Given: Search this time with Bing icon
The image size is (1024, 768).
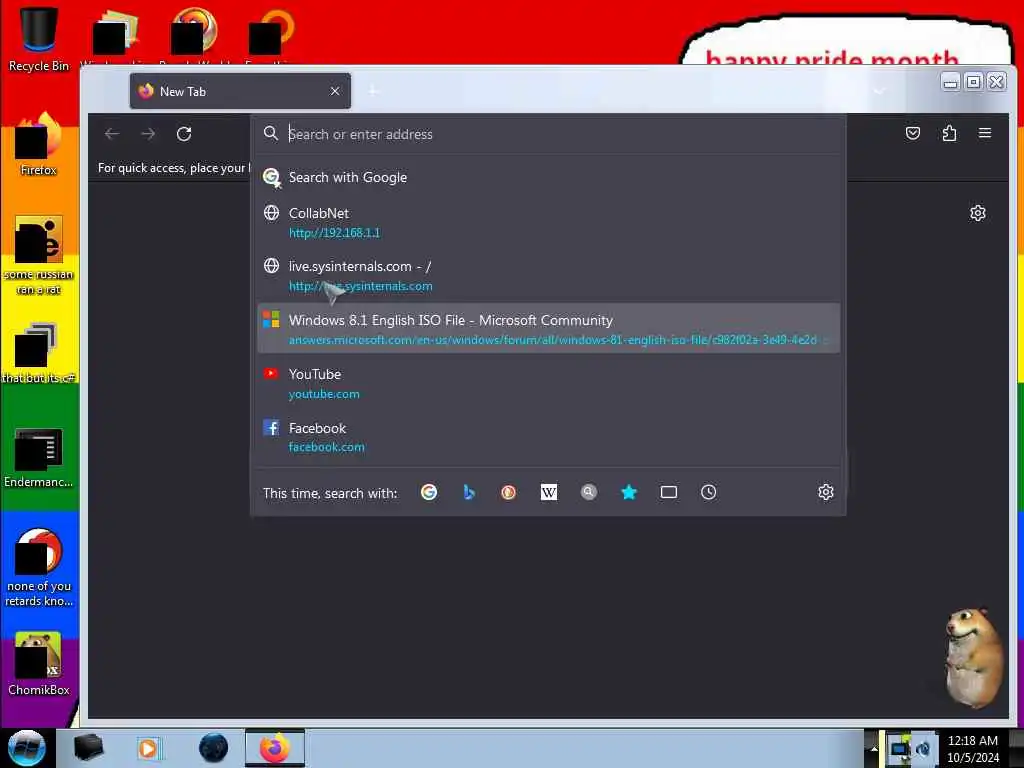Looking at the screenshot, I should coord(469,492).
